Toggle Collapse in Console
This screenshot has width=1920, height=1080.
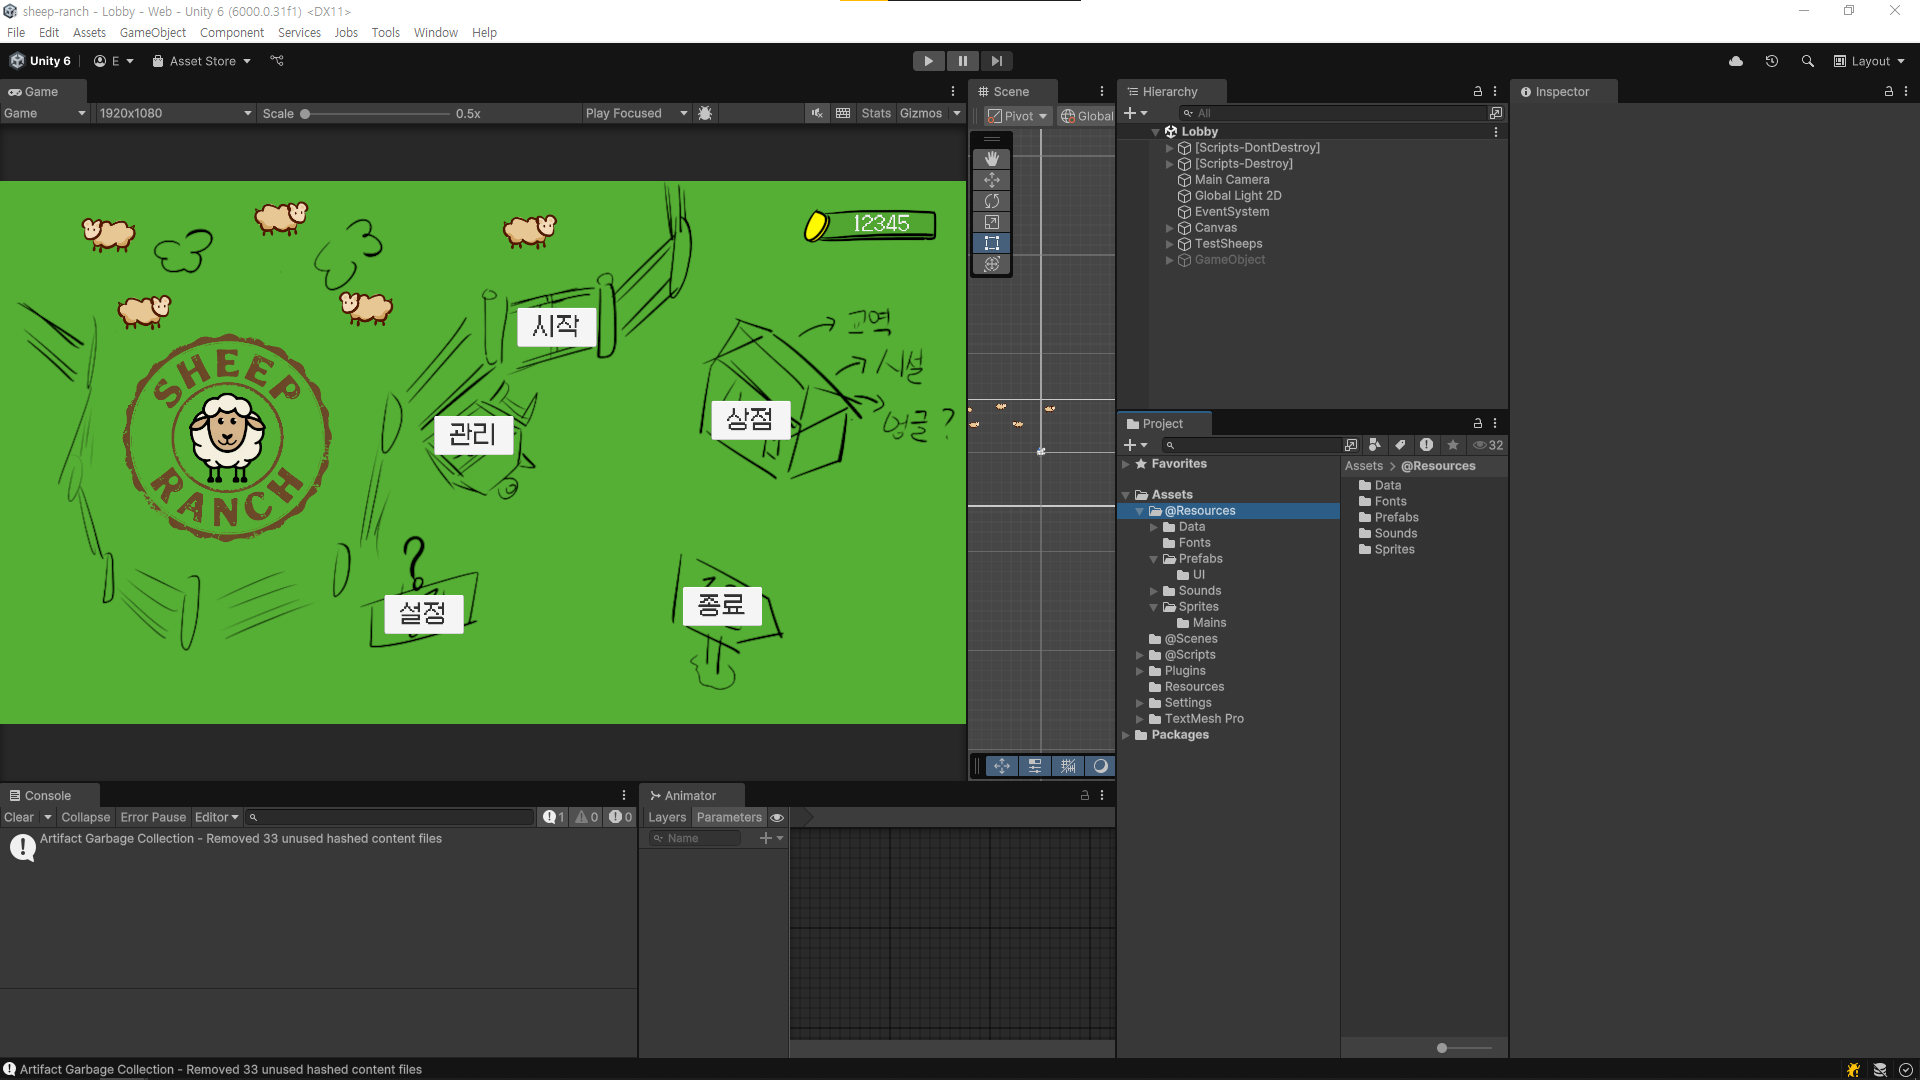(85, 817)
